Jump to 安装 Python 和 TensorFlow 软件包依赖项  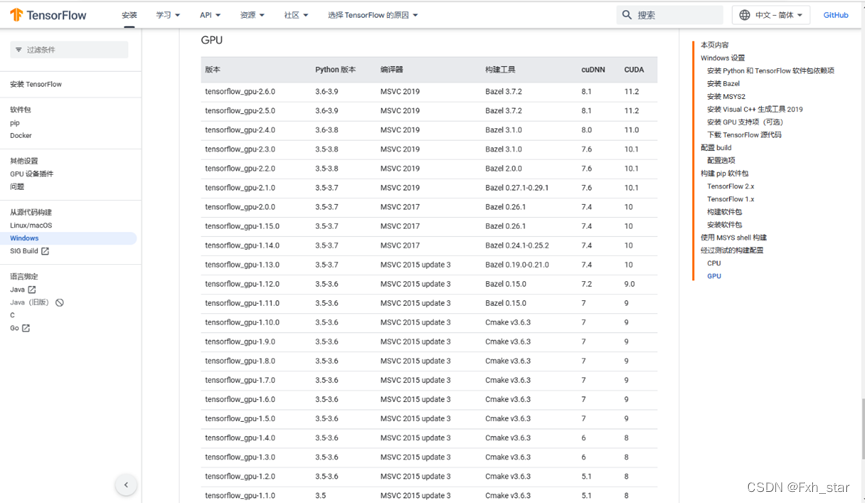pyautogui.click(x=771, y=71)
